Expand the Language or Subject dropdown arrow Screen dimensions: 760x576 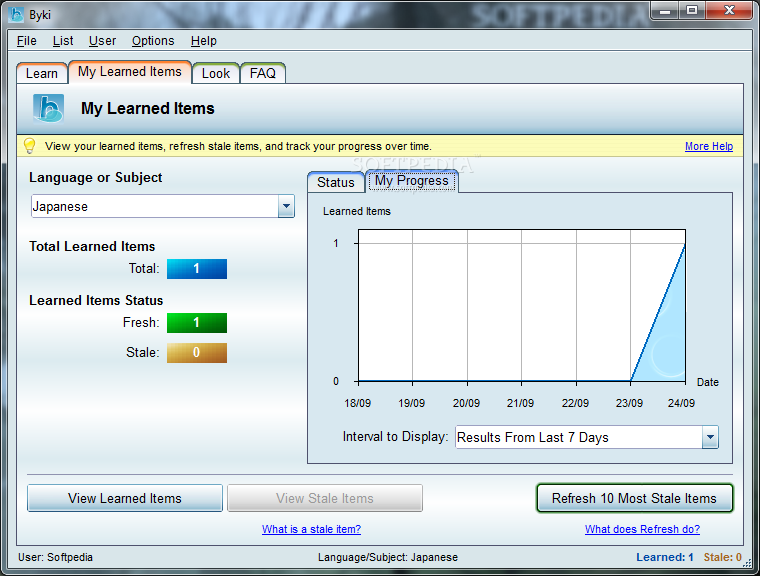click(x=286, y=207)
